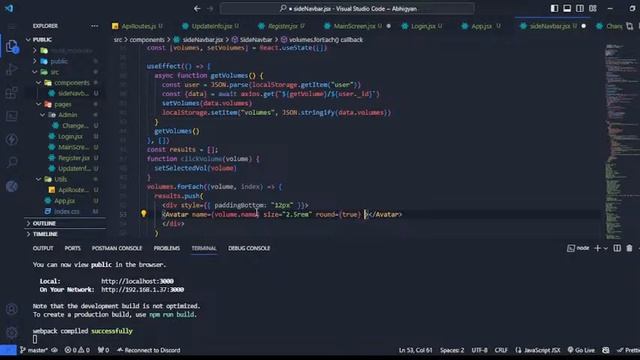The image size is (640, 360).
Task: Split the terminal
Action: [617, 248]
